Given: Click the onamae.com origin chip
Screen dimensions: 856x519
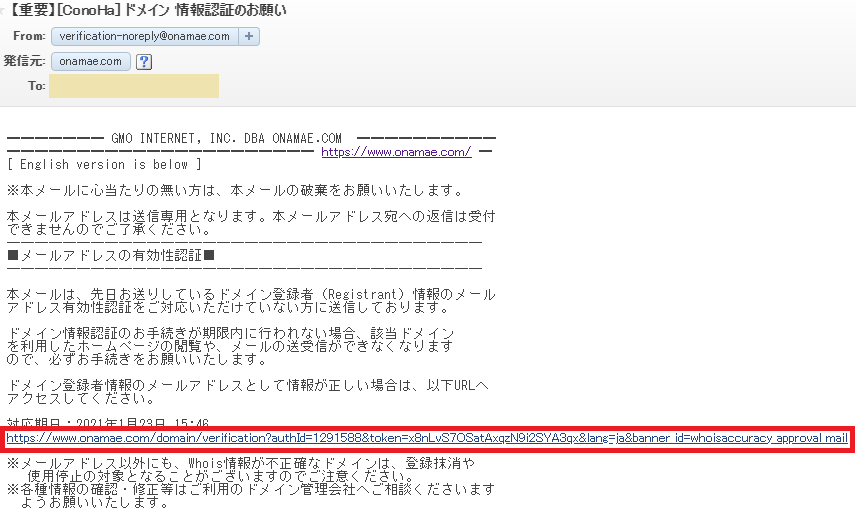Looking at the screenshot, I should click(91, 62).
